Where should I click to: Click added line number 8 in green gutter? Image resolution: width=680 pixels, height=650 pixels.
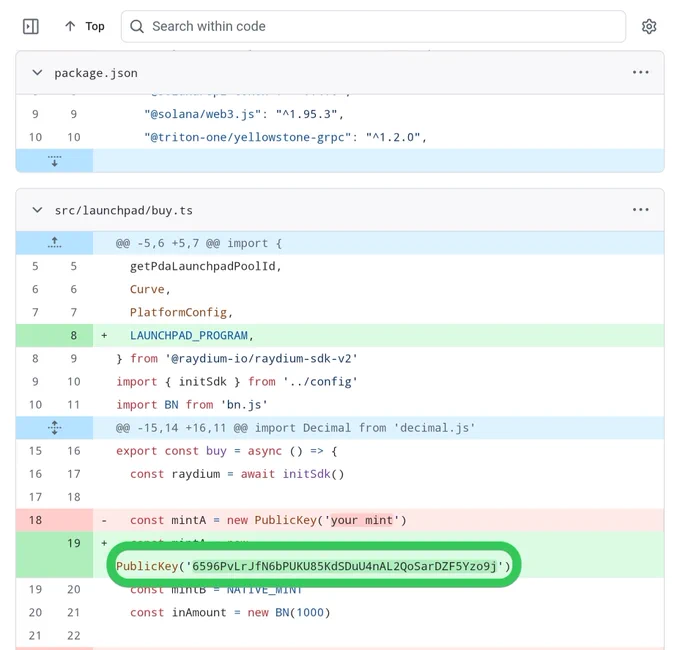[x=74, y=335]
